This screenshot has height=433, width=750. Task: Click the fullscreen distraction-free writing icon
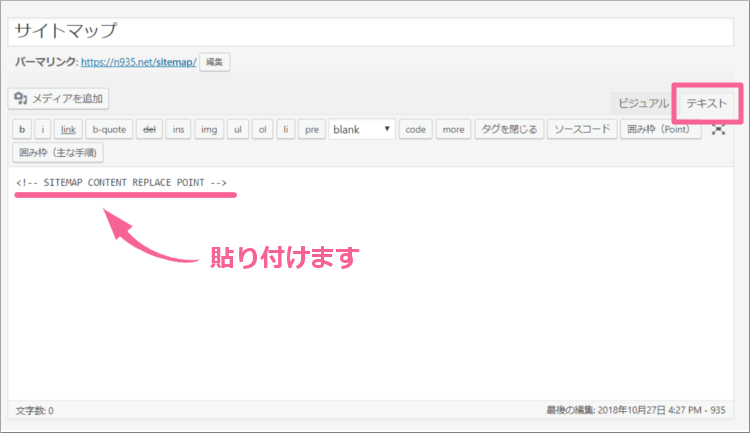[x=718, y=129]
